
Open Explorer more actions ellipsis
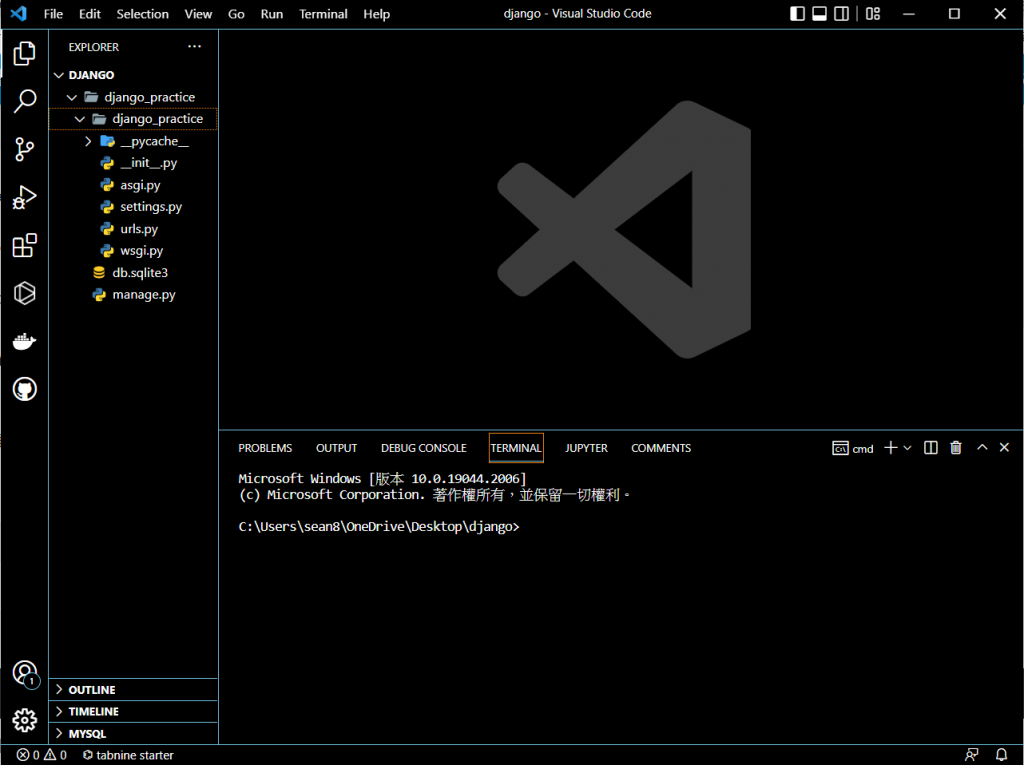[x=194, y=46]
